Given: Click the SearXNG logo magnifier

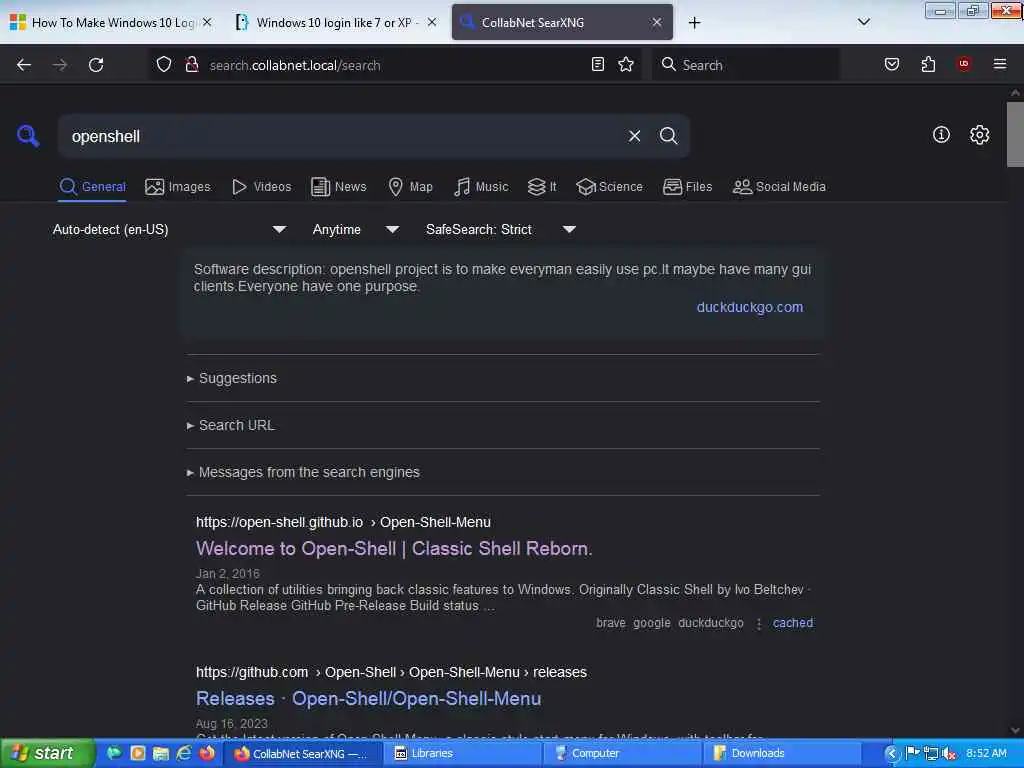Looking at the screenshot, I should [x=28, y=136].
